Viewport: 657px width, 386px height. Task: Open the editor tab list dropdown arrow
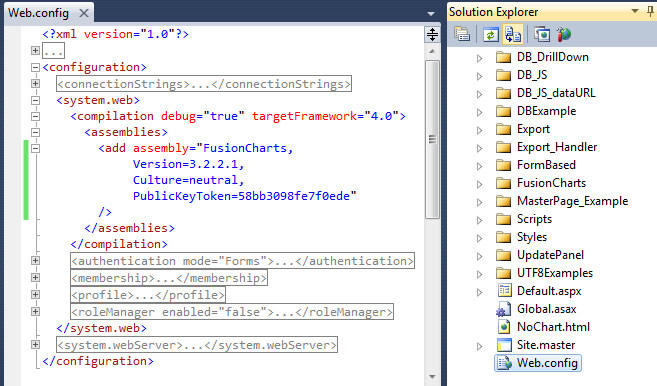(x=431, y=14)
